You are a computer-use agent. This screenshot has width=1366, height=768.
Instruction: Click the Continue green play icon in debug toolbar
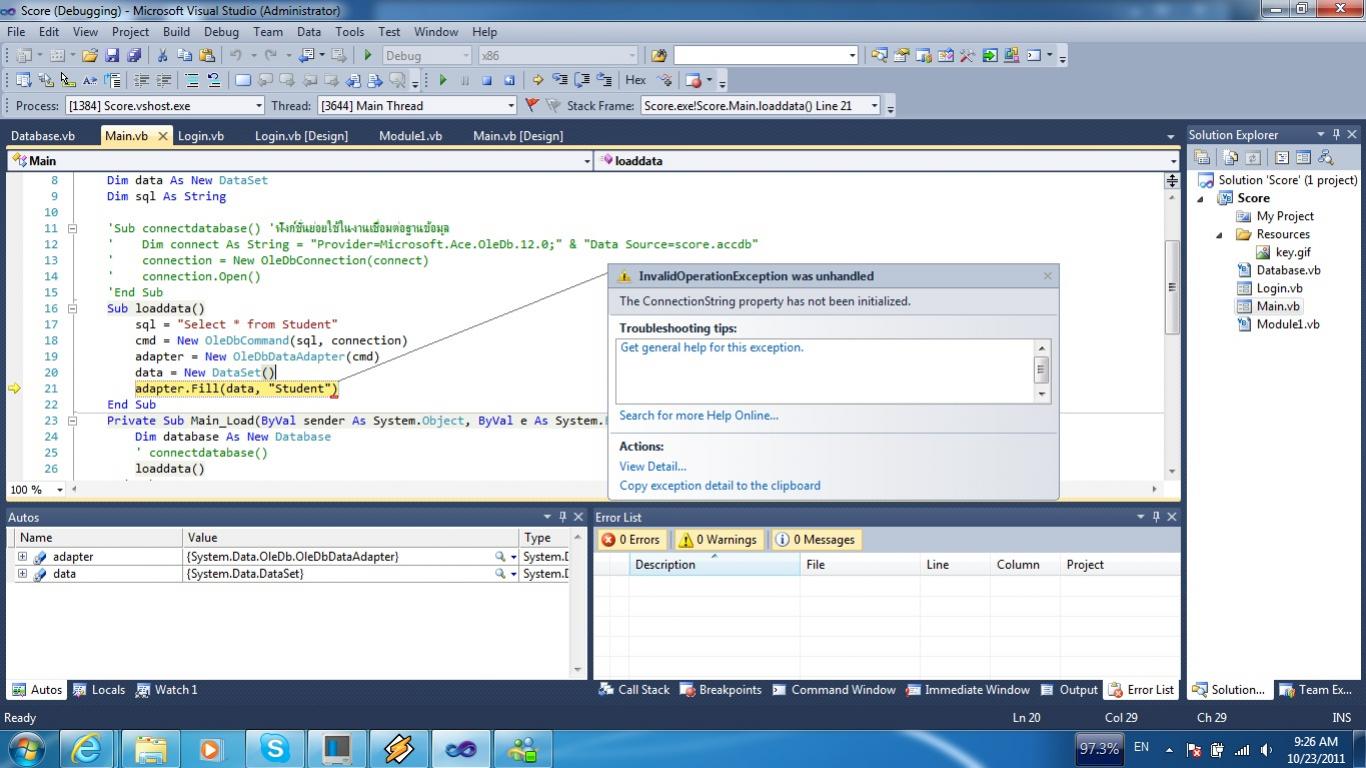click(443, 80)
